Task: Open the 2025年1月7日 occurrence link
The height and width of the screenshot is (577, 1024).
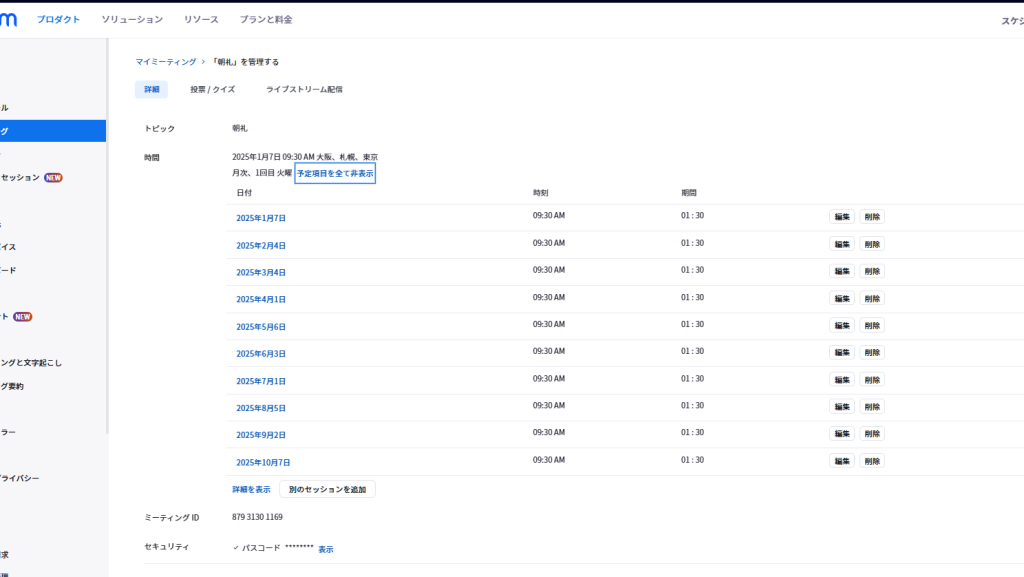Action: [261, 218]
